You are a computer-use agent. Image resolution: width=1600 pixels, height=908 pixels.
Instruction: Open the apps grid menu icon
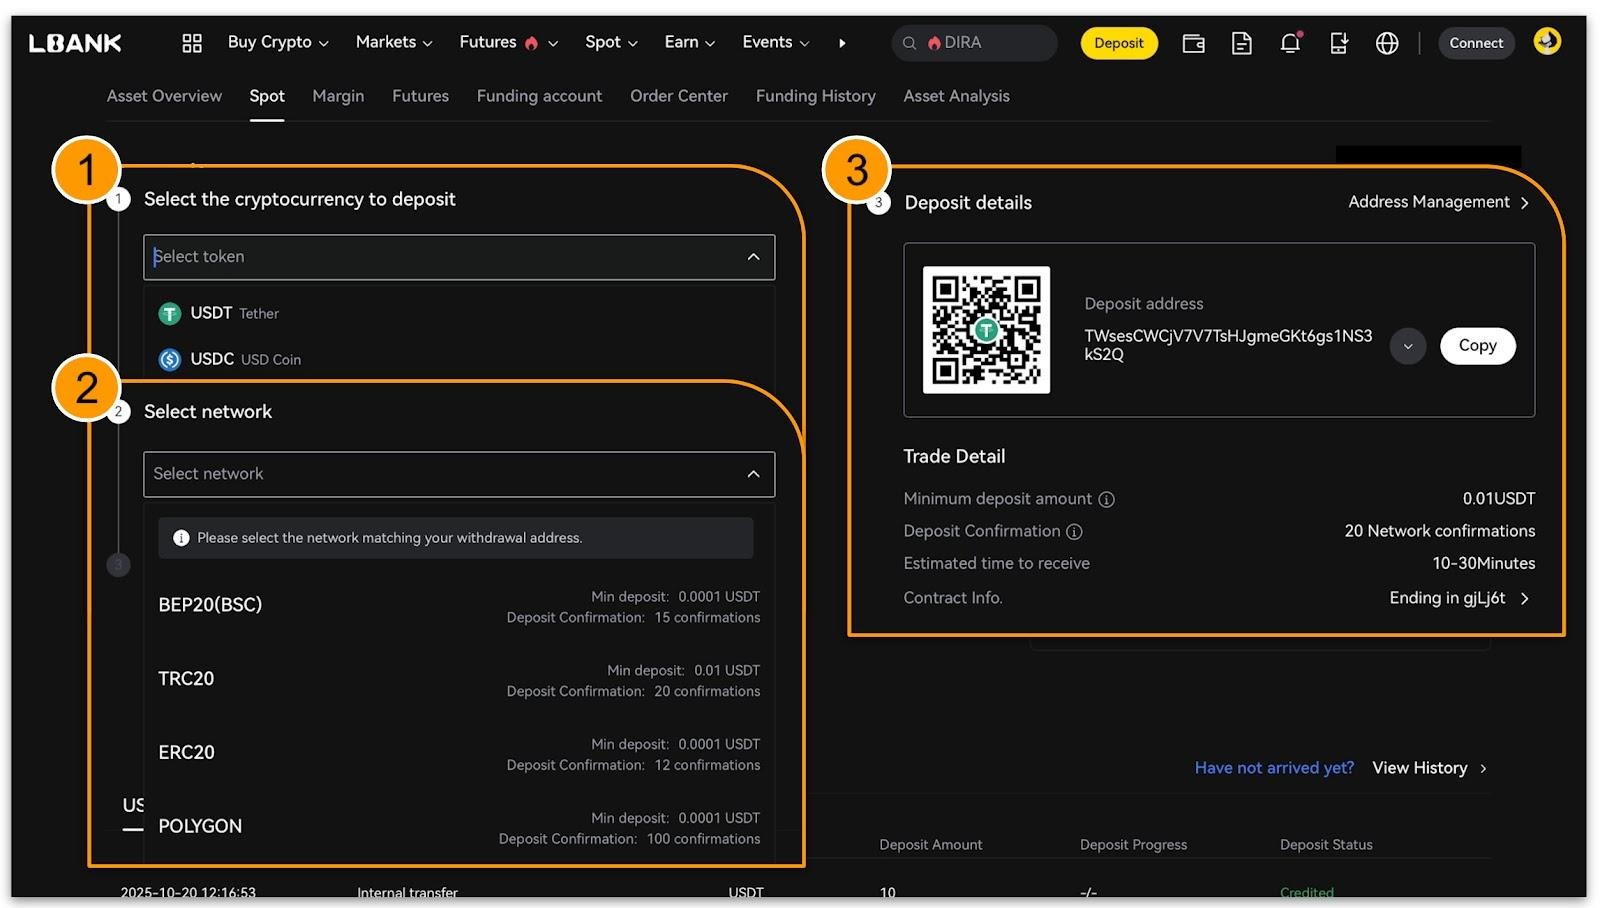[192, 43]
